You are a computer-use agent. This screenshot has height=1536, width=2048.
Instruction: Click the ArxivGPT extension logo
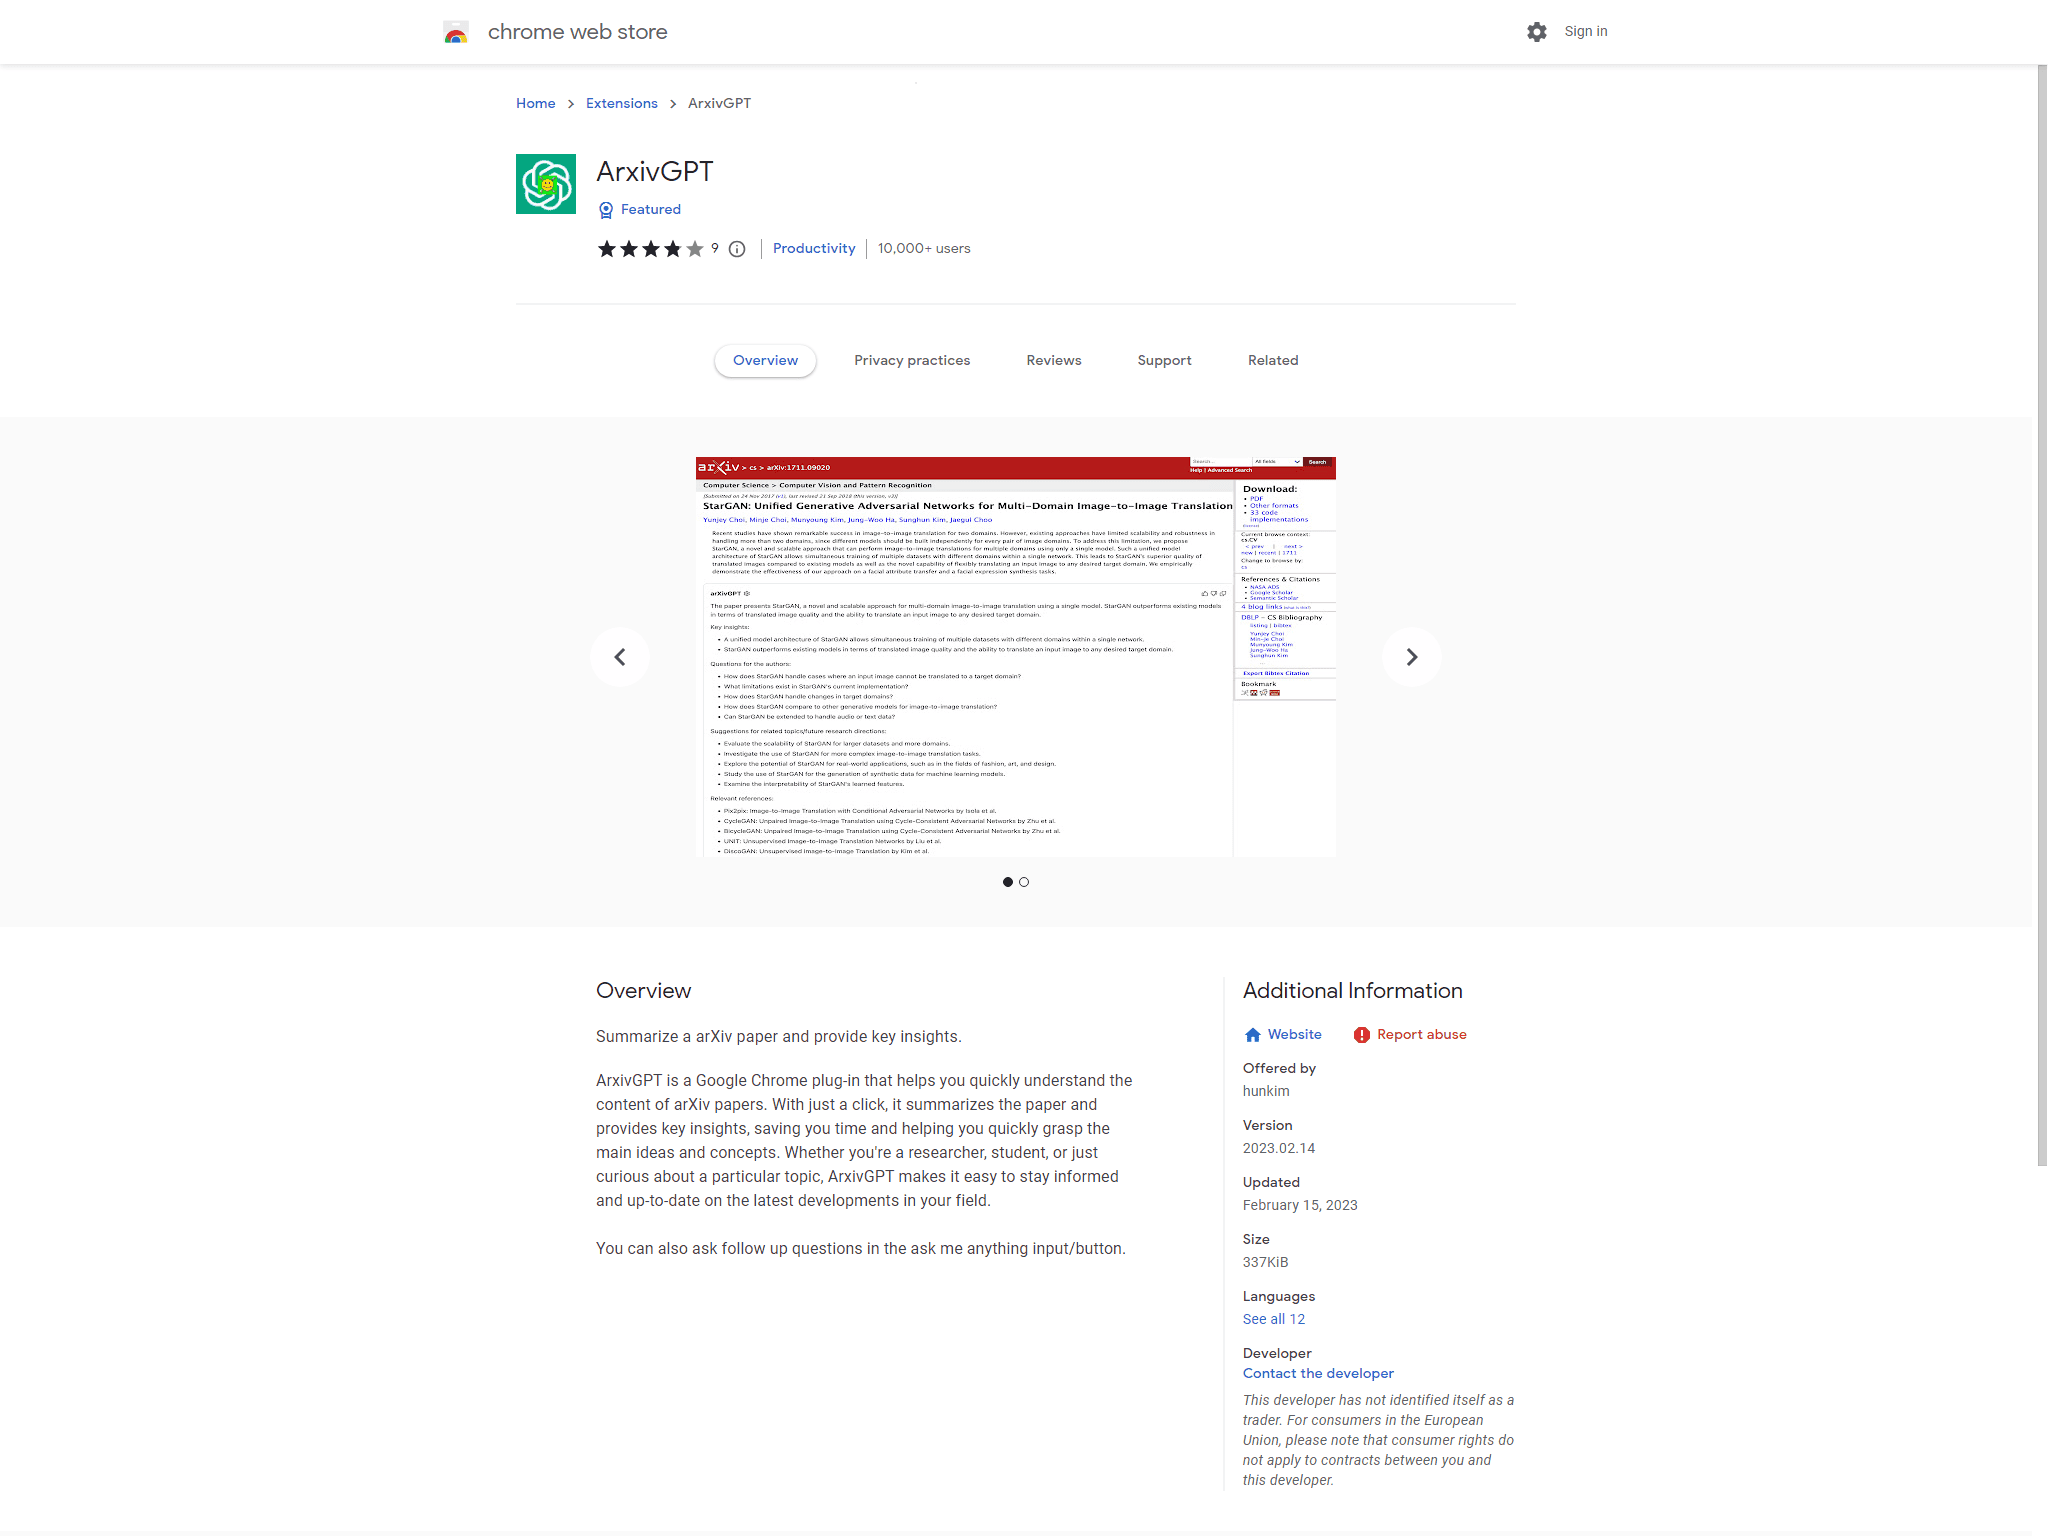[546, 184]
